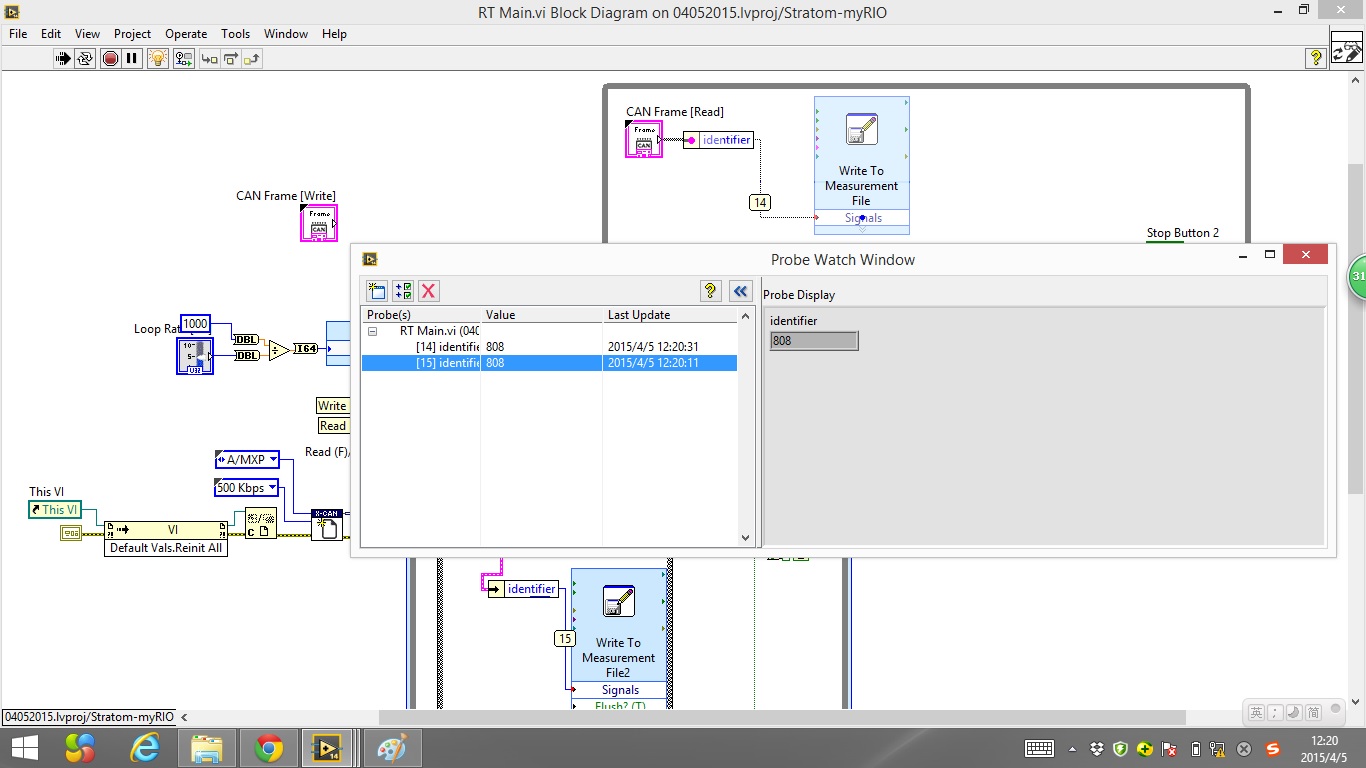Click the Step Out toolbar button
Viewport: 1366px width, 768px height.
tap(252, 59)
